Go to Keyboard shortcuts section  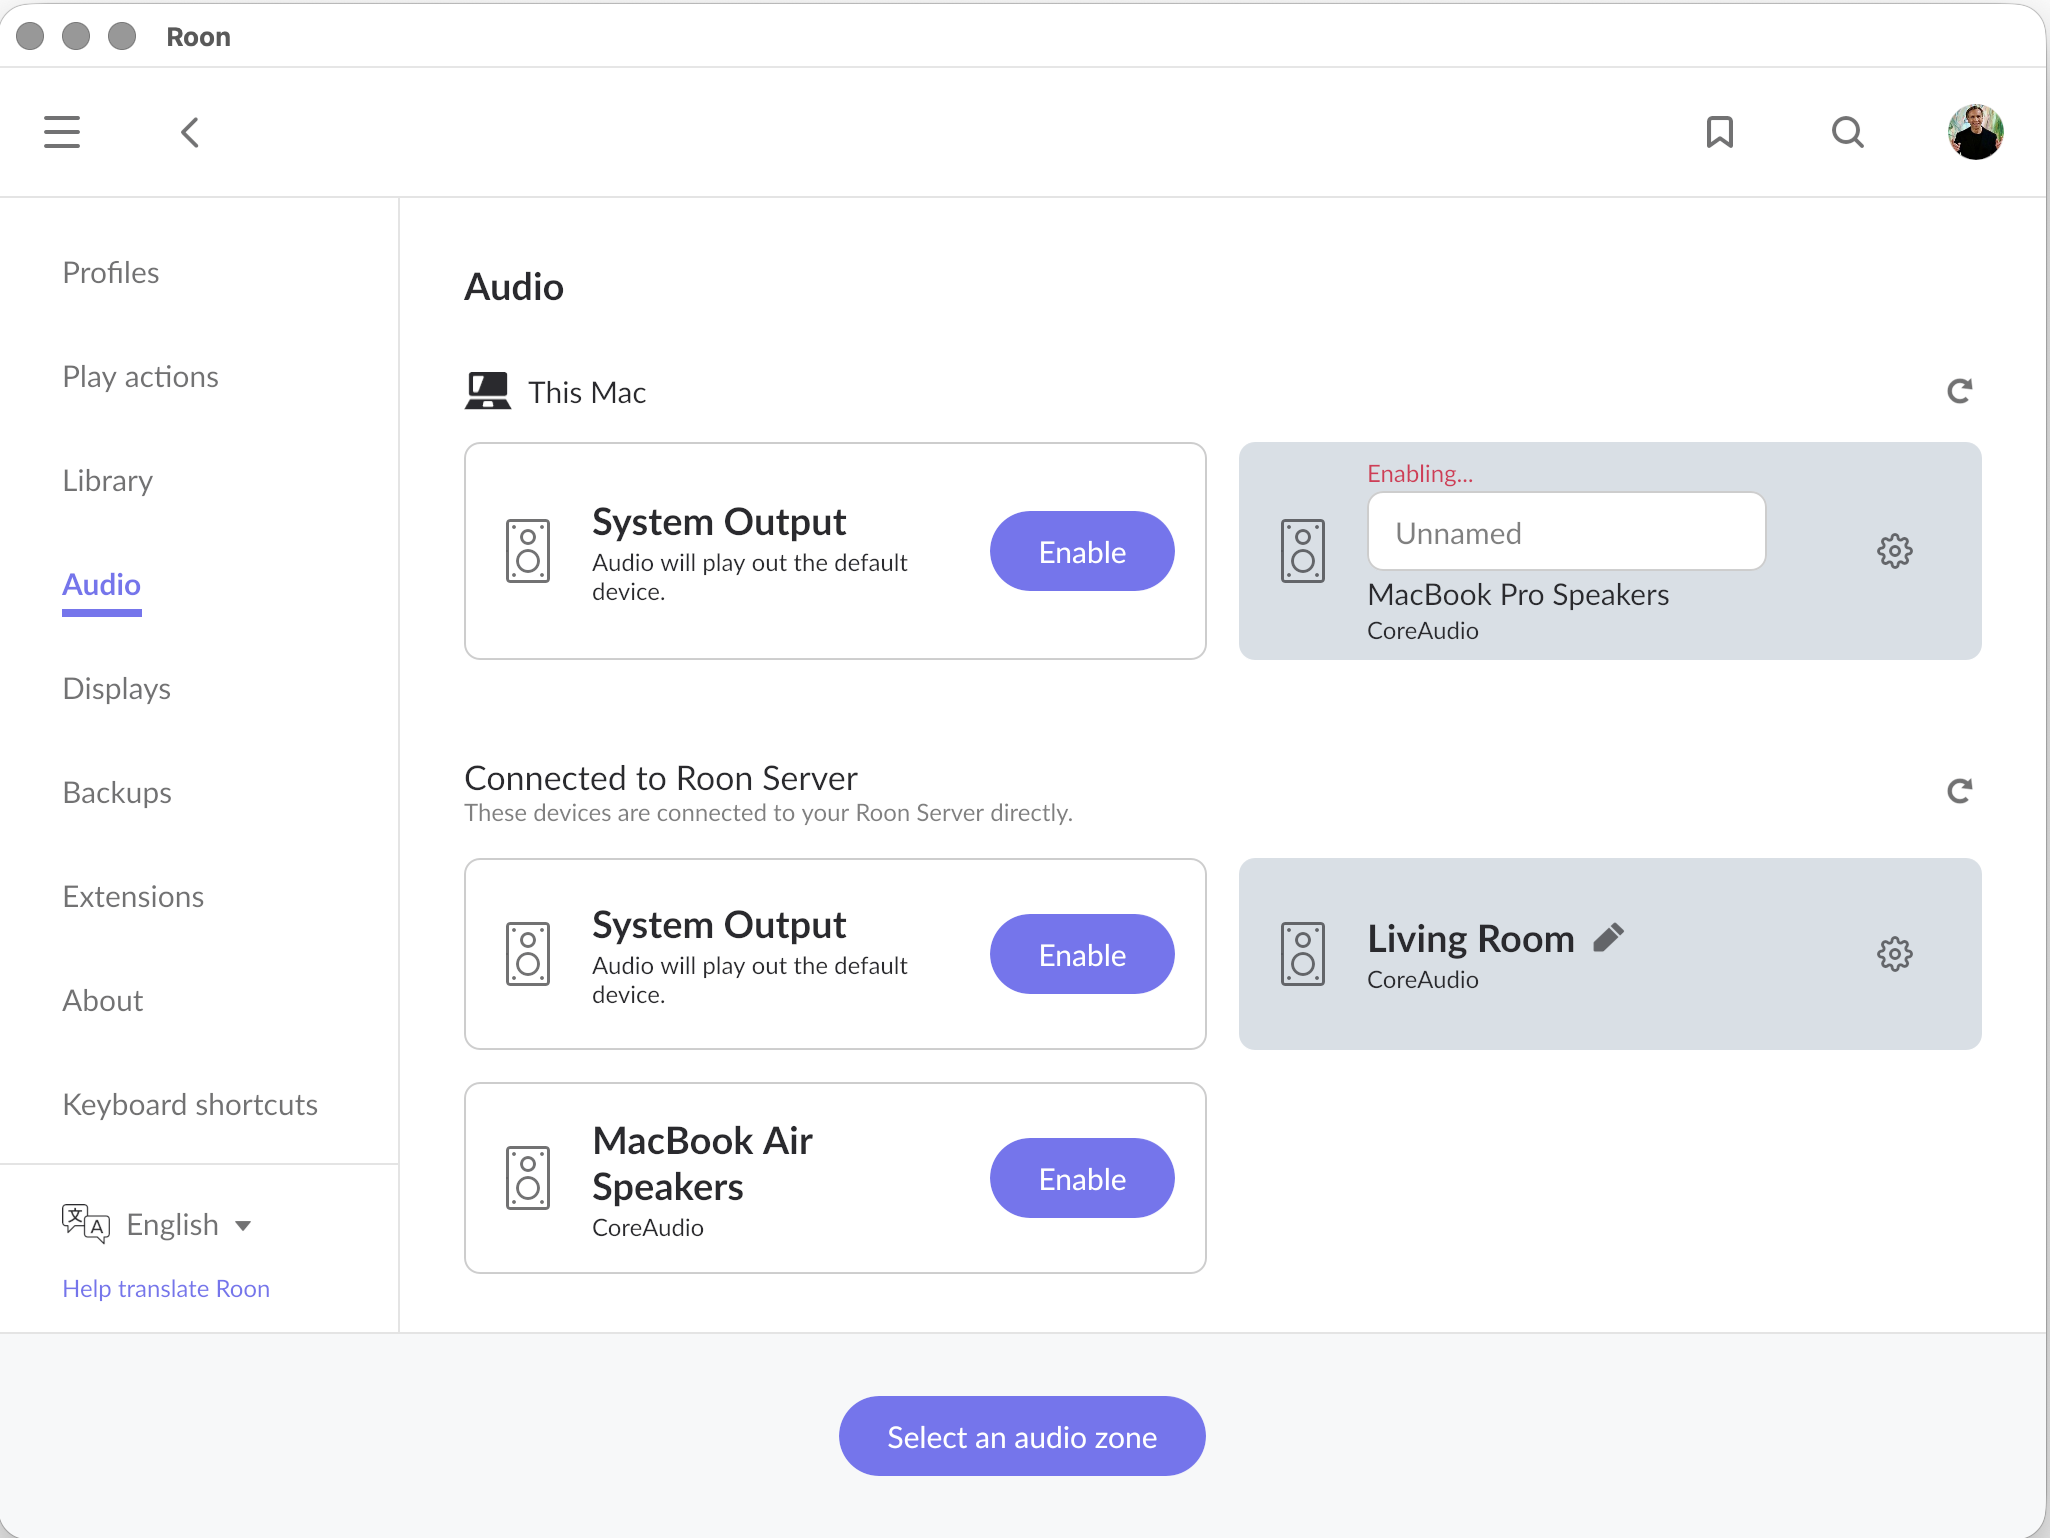[x=190, y=1105]
